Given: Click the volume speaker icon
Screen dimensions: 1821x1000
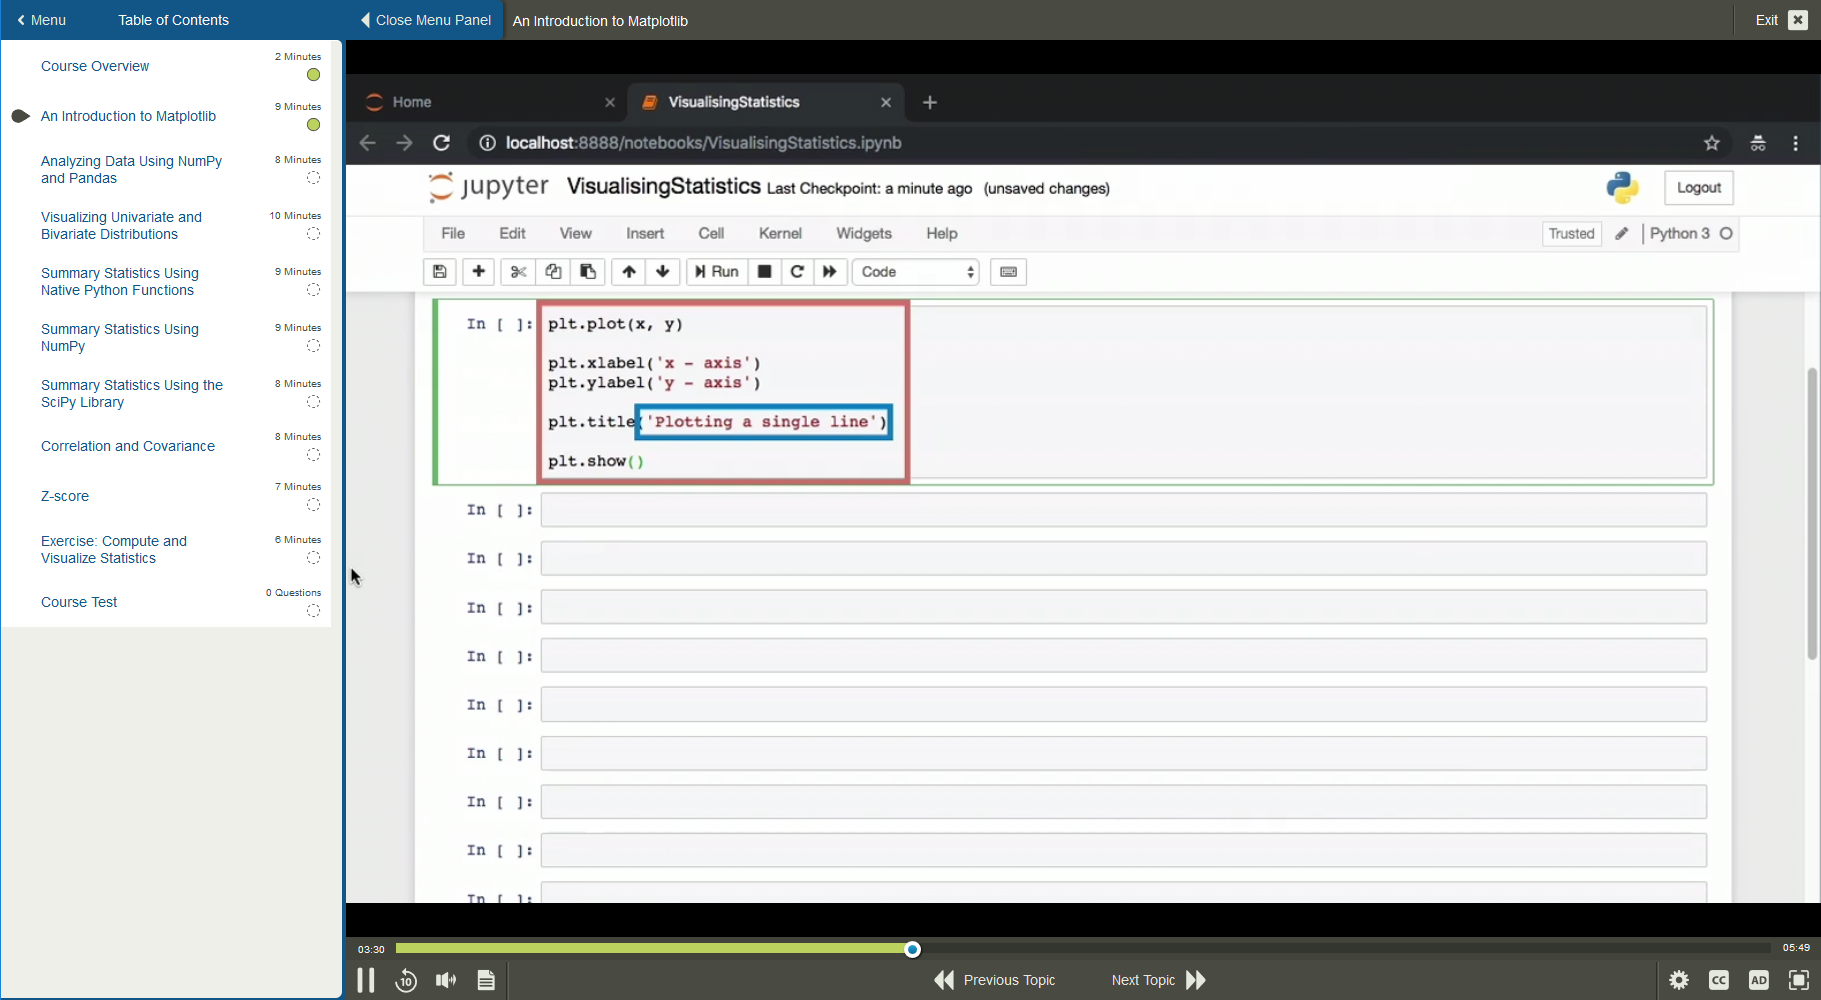Looking at the screenshot, I should [446, 980].
